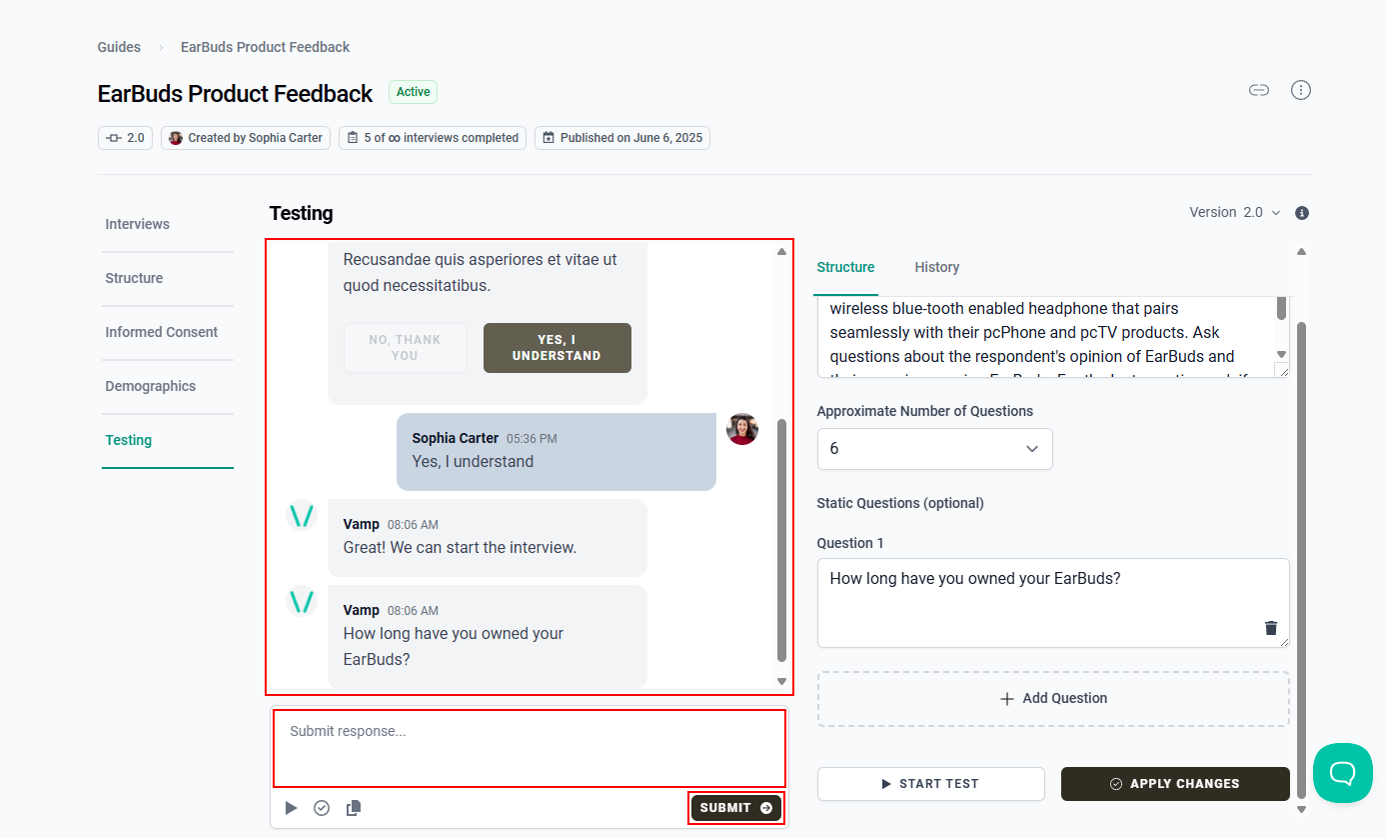The image size is (1386, 838).
Task: Click the Submit response text field
Action: [529, 748]
